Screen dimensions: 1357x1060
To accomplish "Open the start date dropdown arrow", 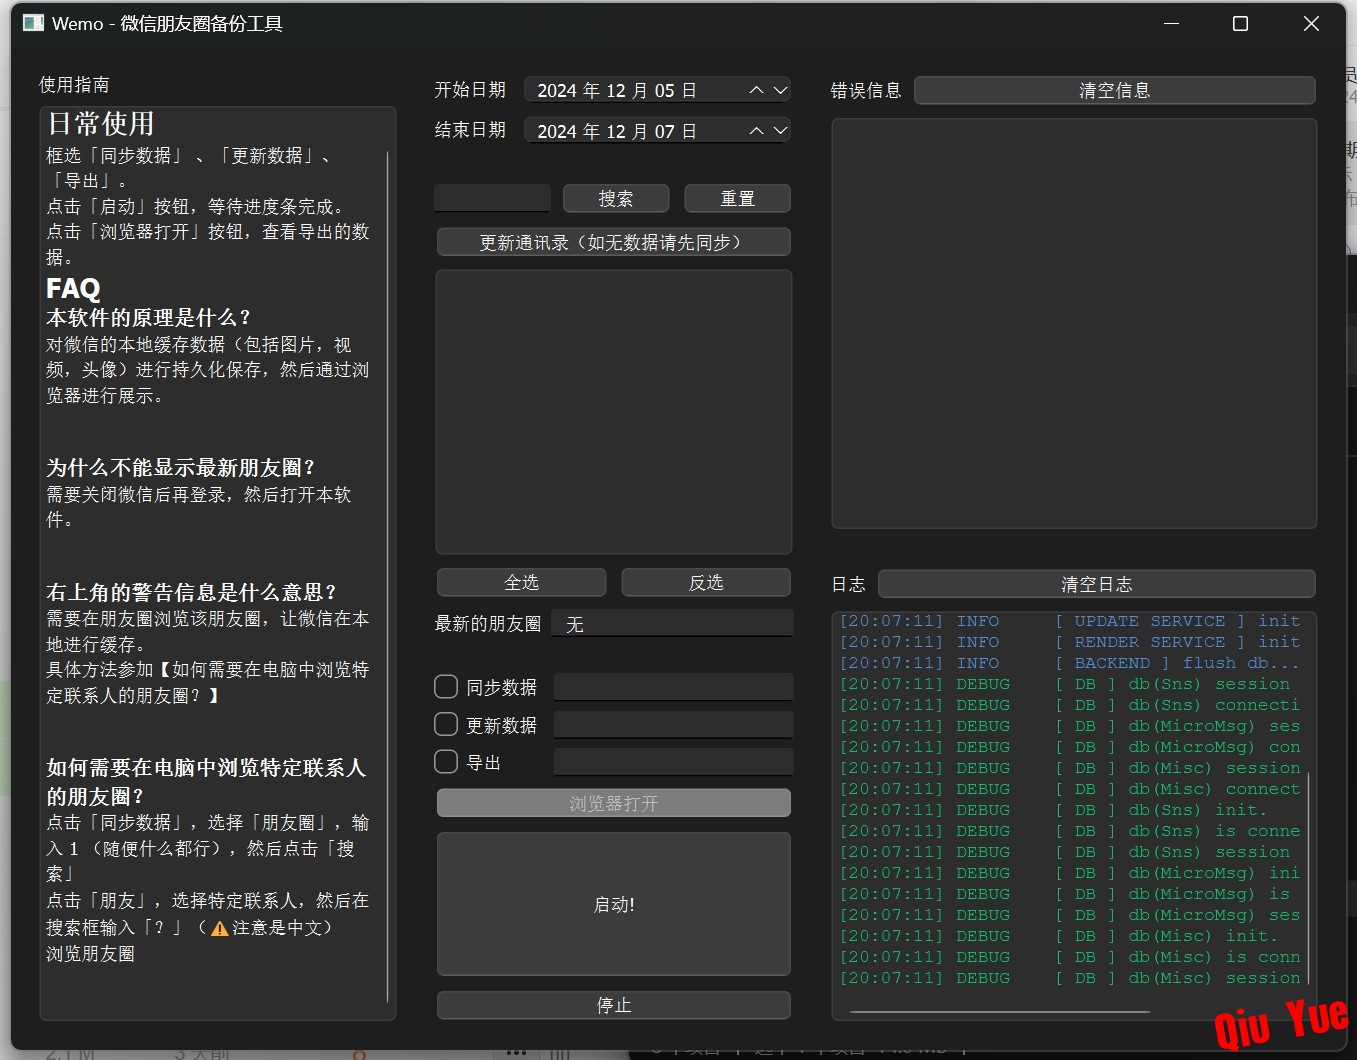I will point(780,90).
